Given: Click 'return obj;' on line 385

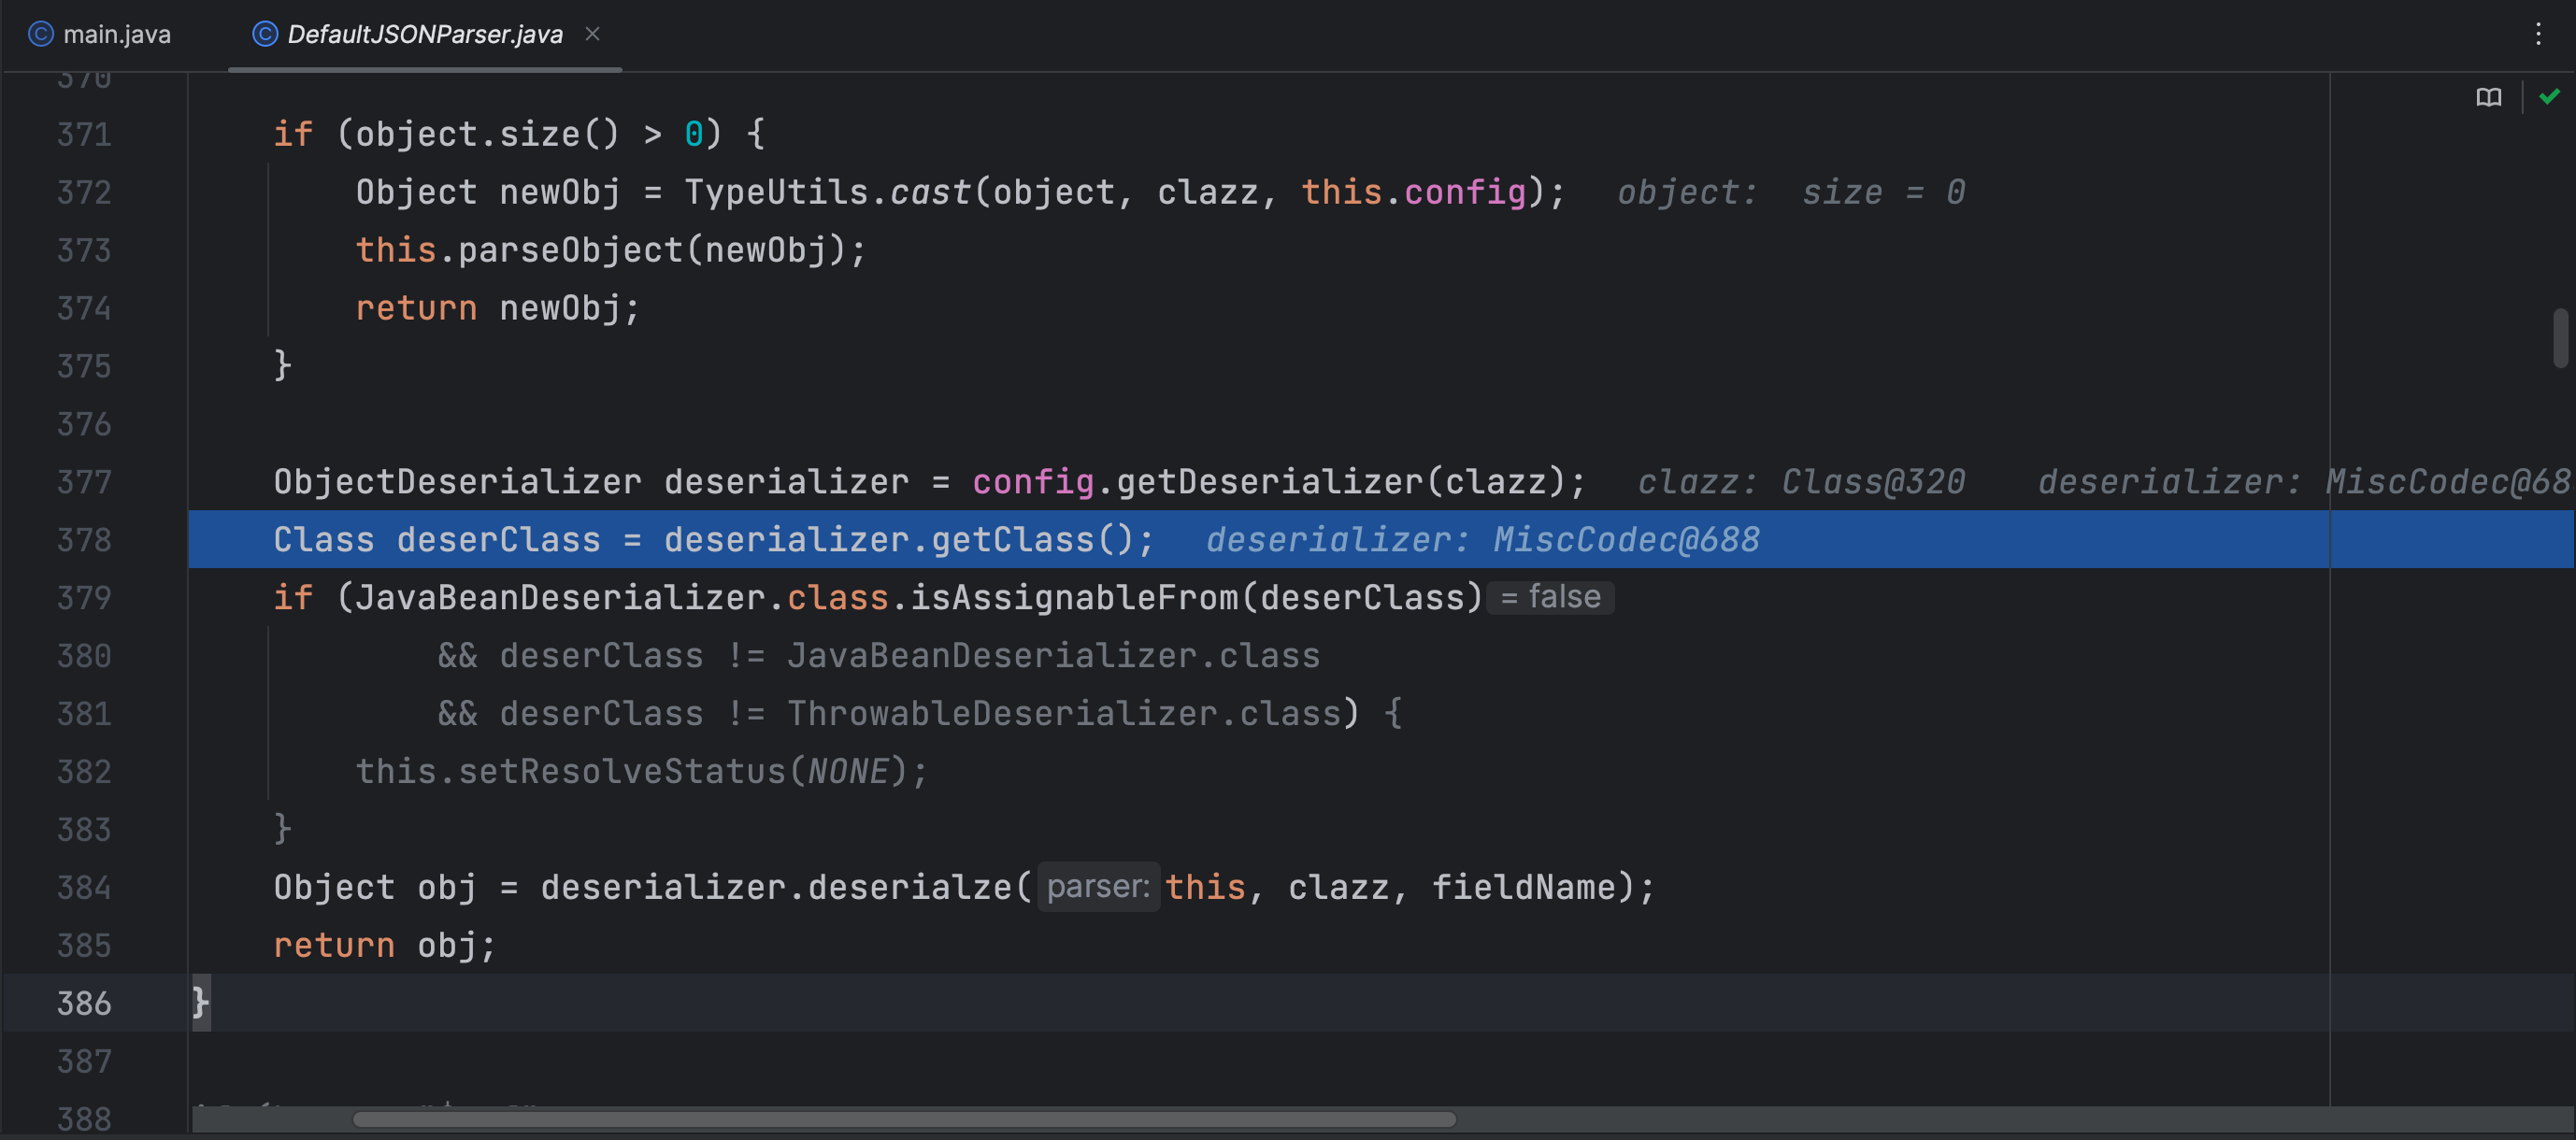Looking at the screenshot, I should [385, 946].
